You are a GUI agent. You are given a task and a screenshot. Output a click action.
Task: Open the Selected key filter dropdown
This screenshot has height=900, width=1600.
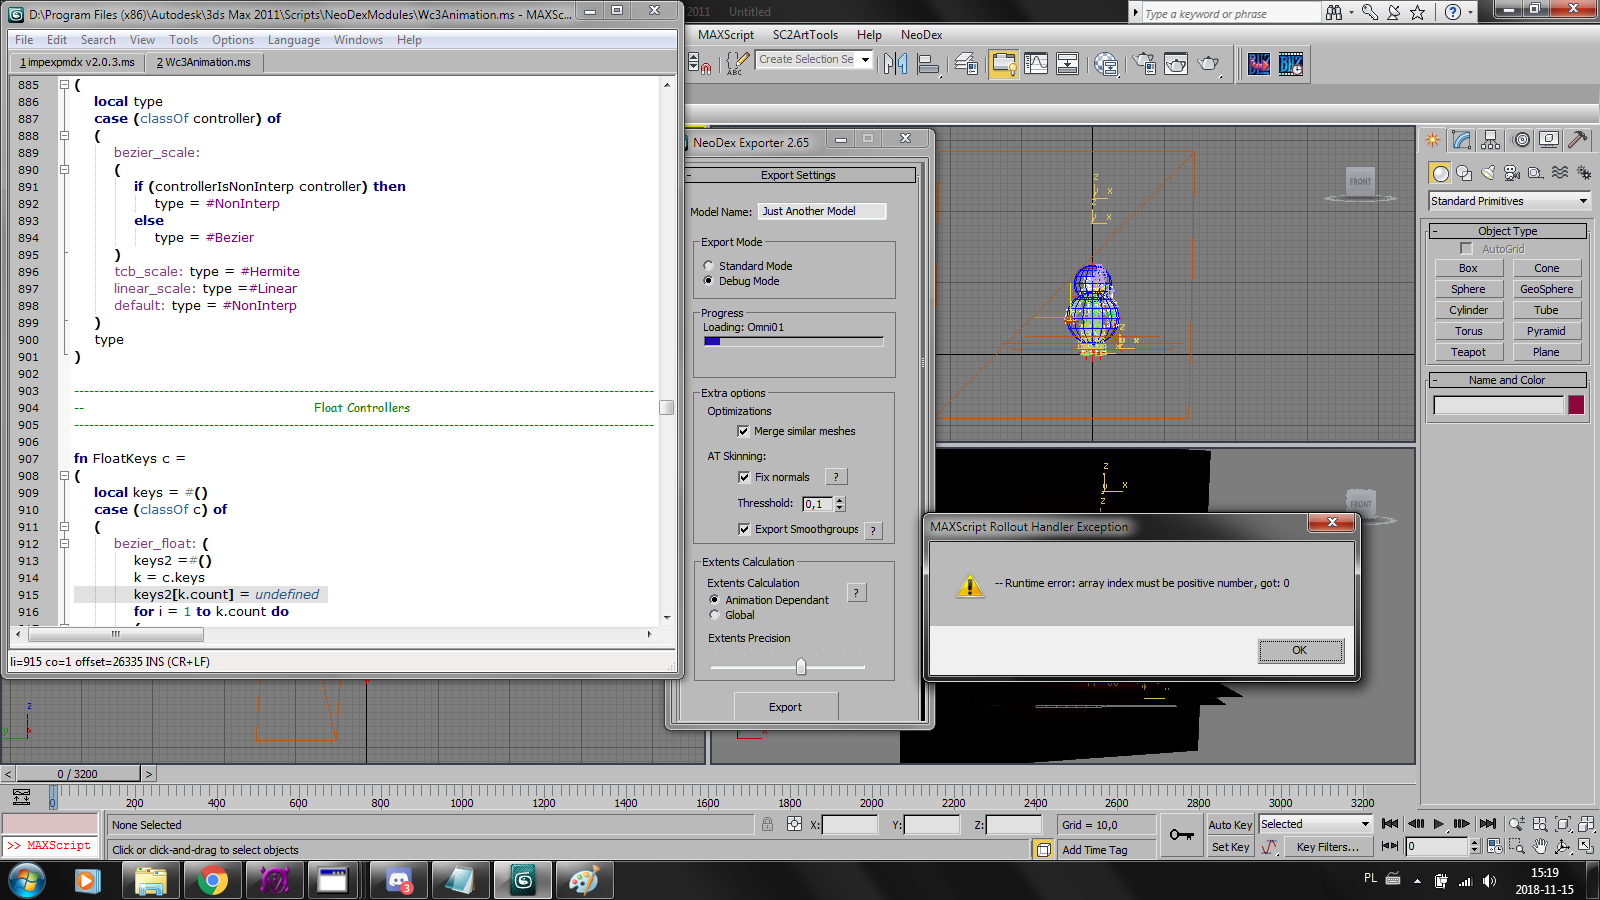(1315, 824)
